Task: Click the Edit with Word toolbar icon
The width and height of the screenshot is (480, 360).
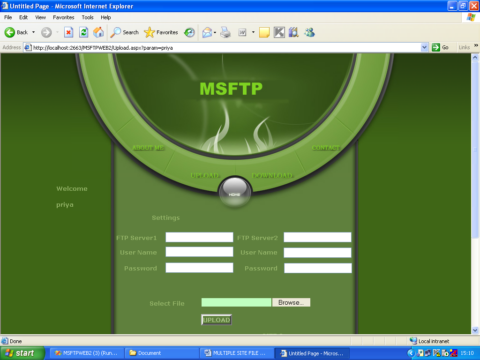Action: pos(242,32)
